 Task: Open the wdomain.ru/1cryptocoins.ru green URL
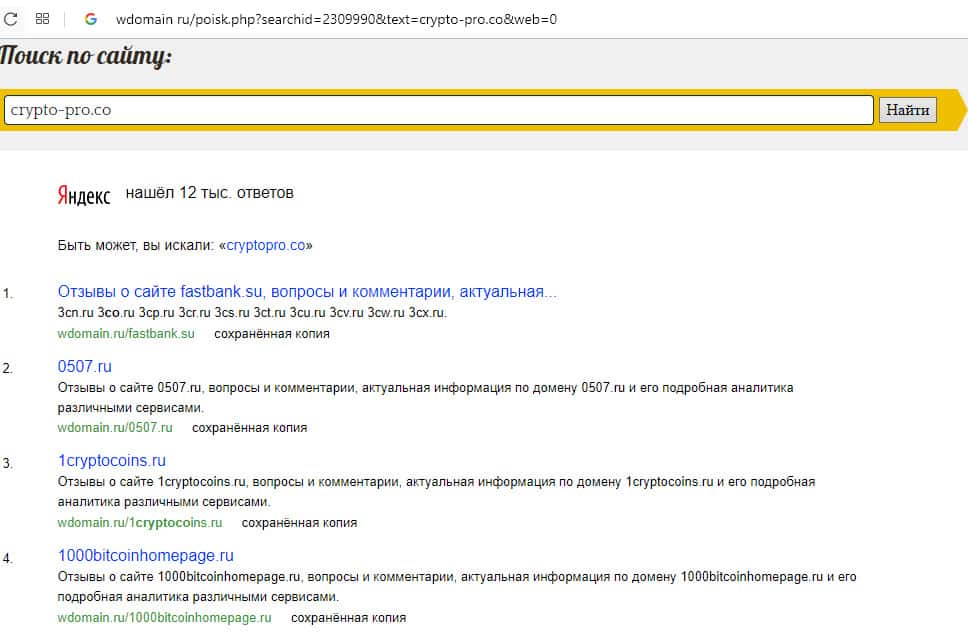(x=140, y=523)
